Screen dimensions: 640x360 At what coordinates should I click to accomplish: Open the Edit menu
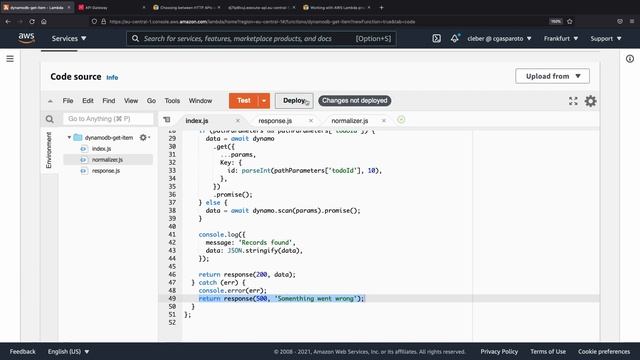pyautogui.click(x=88, y=101)
